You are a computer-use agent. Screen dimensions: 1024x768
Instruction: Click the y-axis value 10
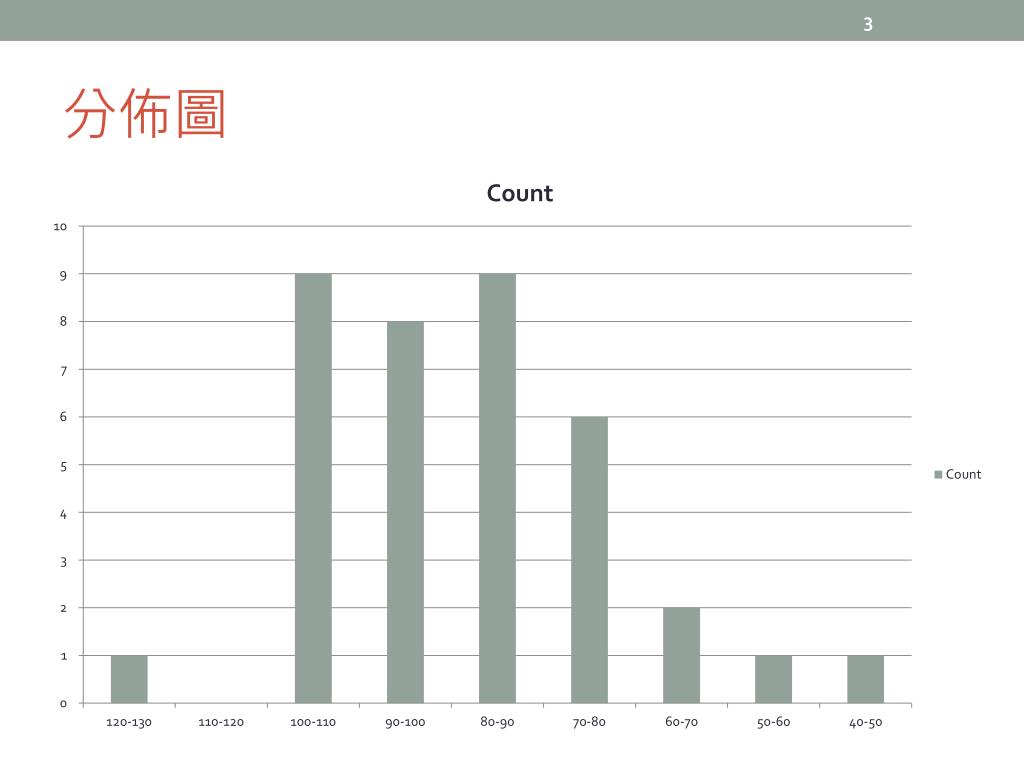[60, 227]
